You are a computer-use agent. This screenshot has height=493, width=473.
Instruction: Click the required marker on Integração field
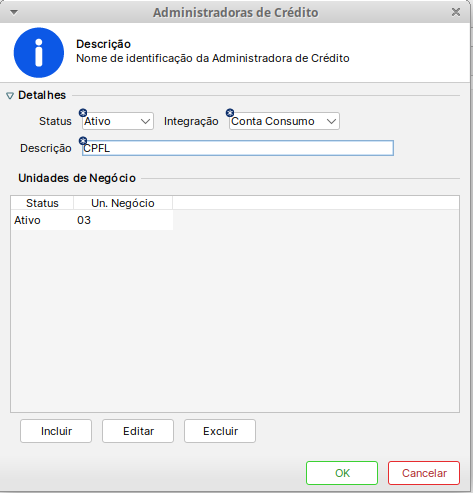[x=230, y=113]
